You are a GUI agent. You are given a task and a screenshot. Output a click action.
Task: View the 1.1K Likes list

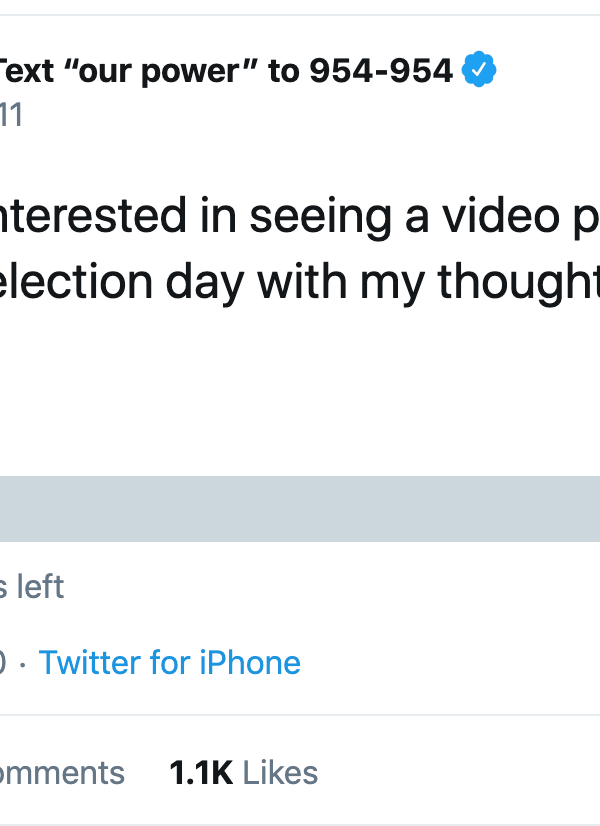[x=243, y=772]
